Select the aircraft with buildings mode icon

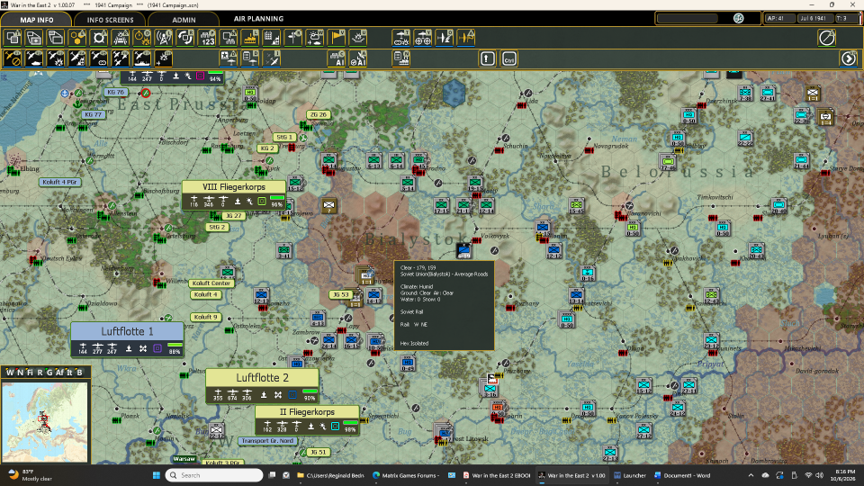pos(77,58)
